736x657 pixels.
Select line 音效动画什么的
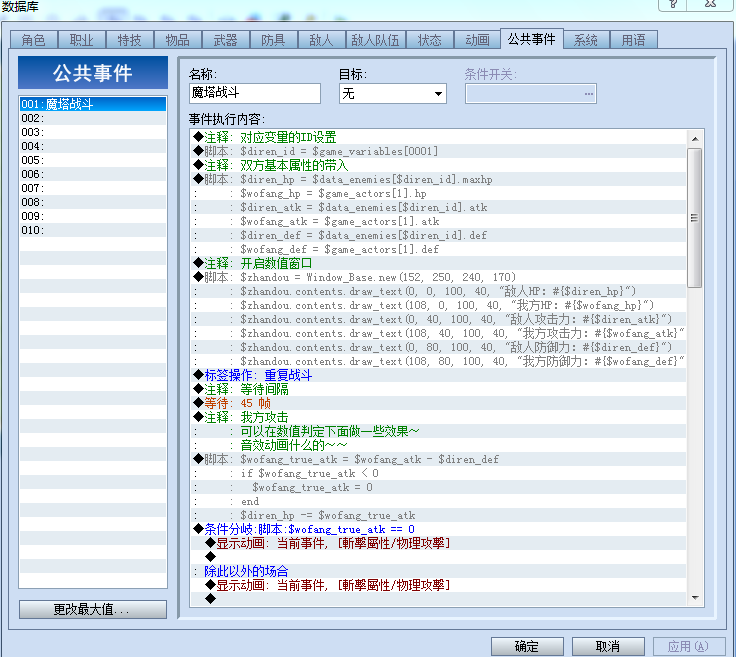point(438,445)
